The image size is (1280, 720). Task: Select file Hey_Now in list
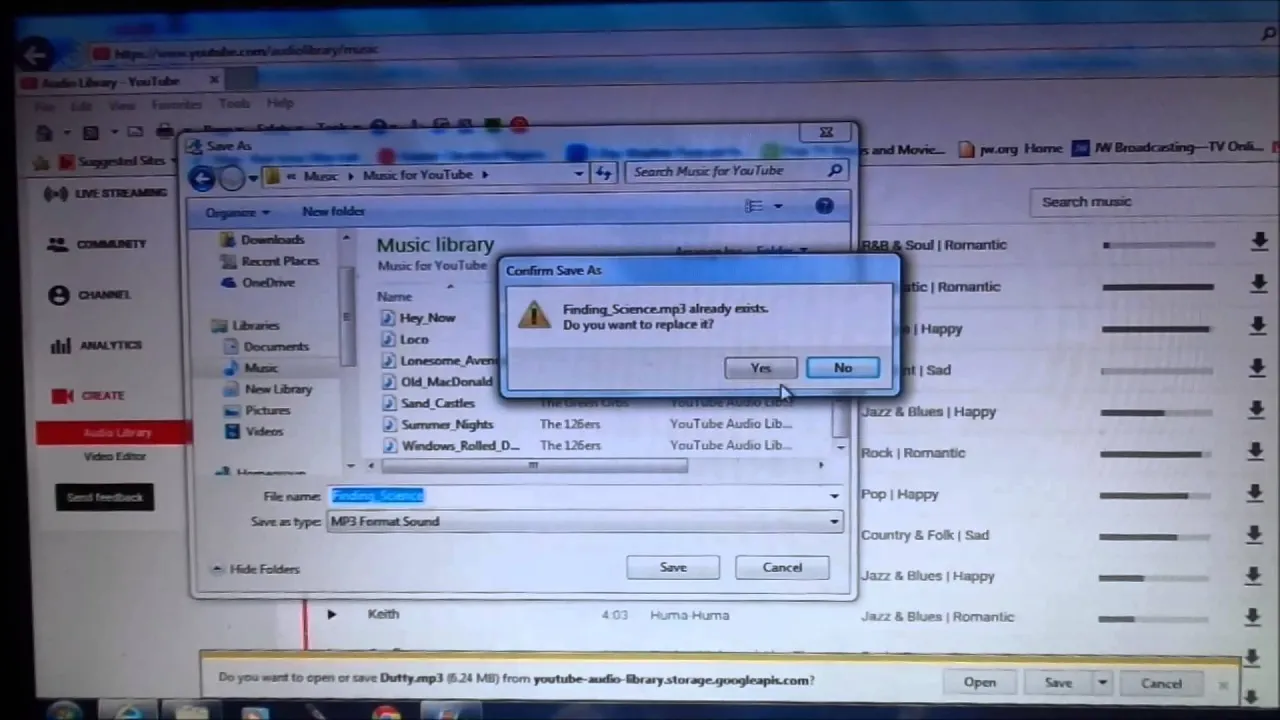(x=427, y=318)
